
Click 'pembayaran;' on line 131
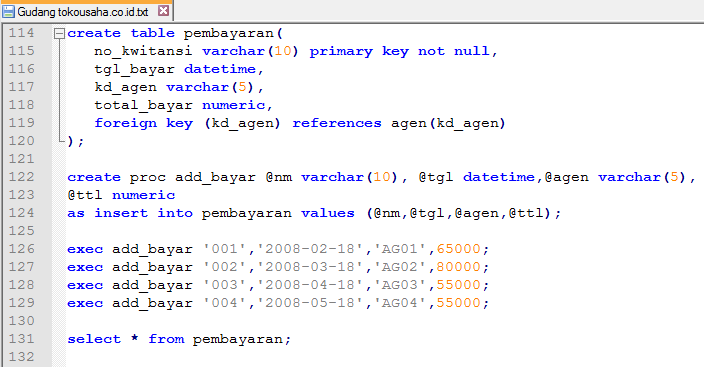pos(242,340)
